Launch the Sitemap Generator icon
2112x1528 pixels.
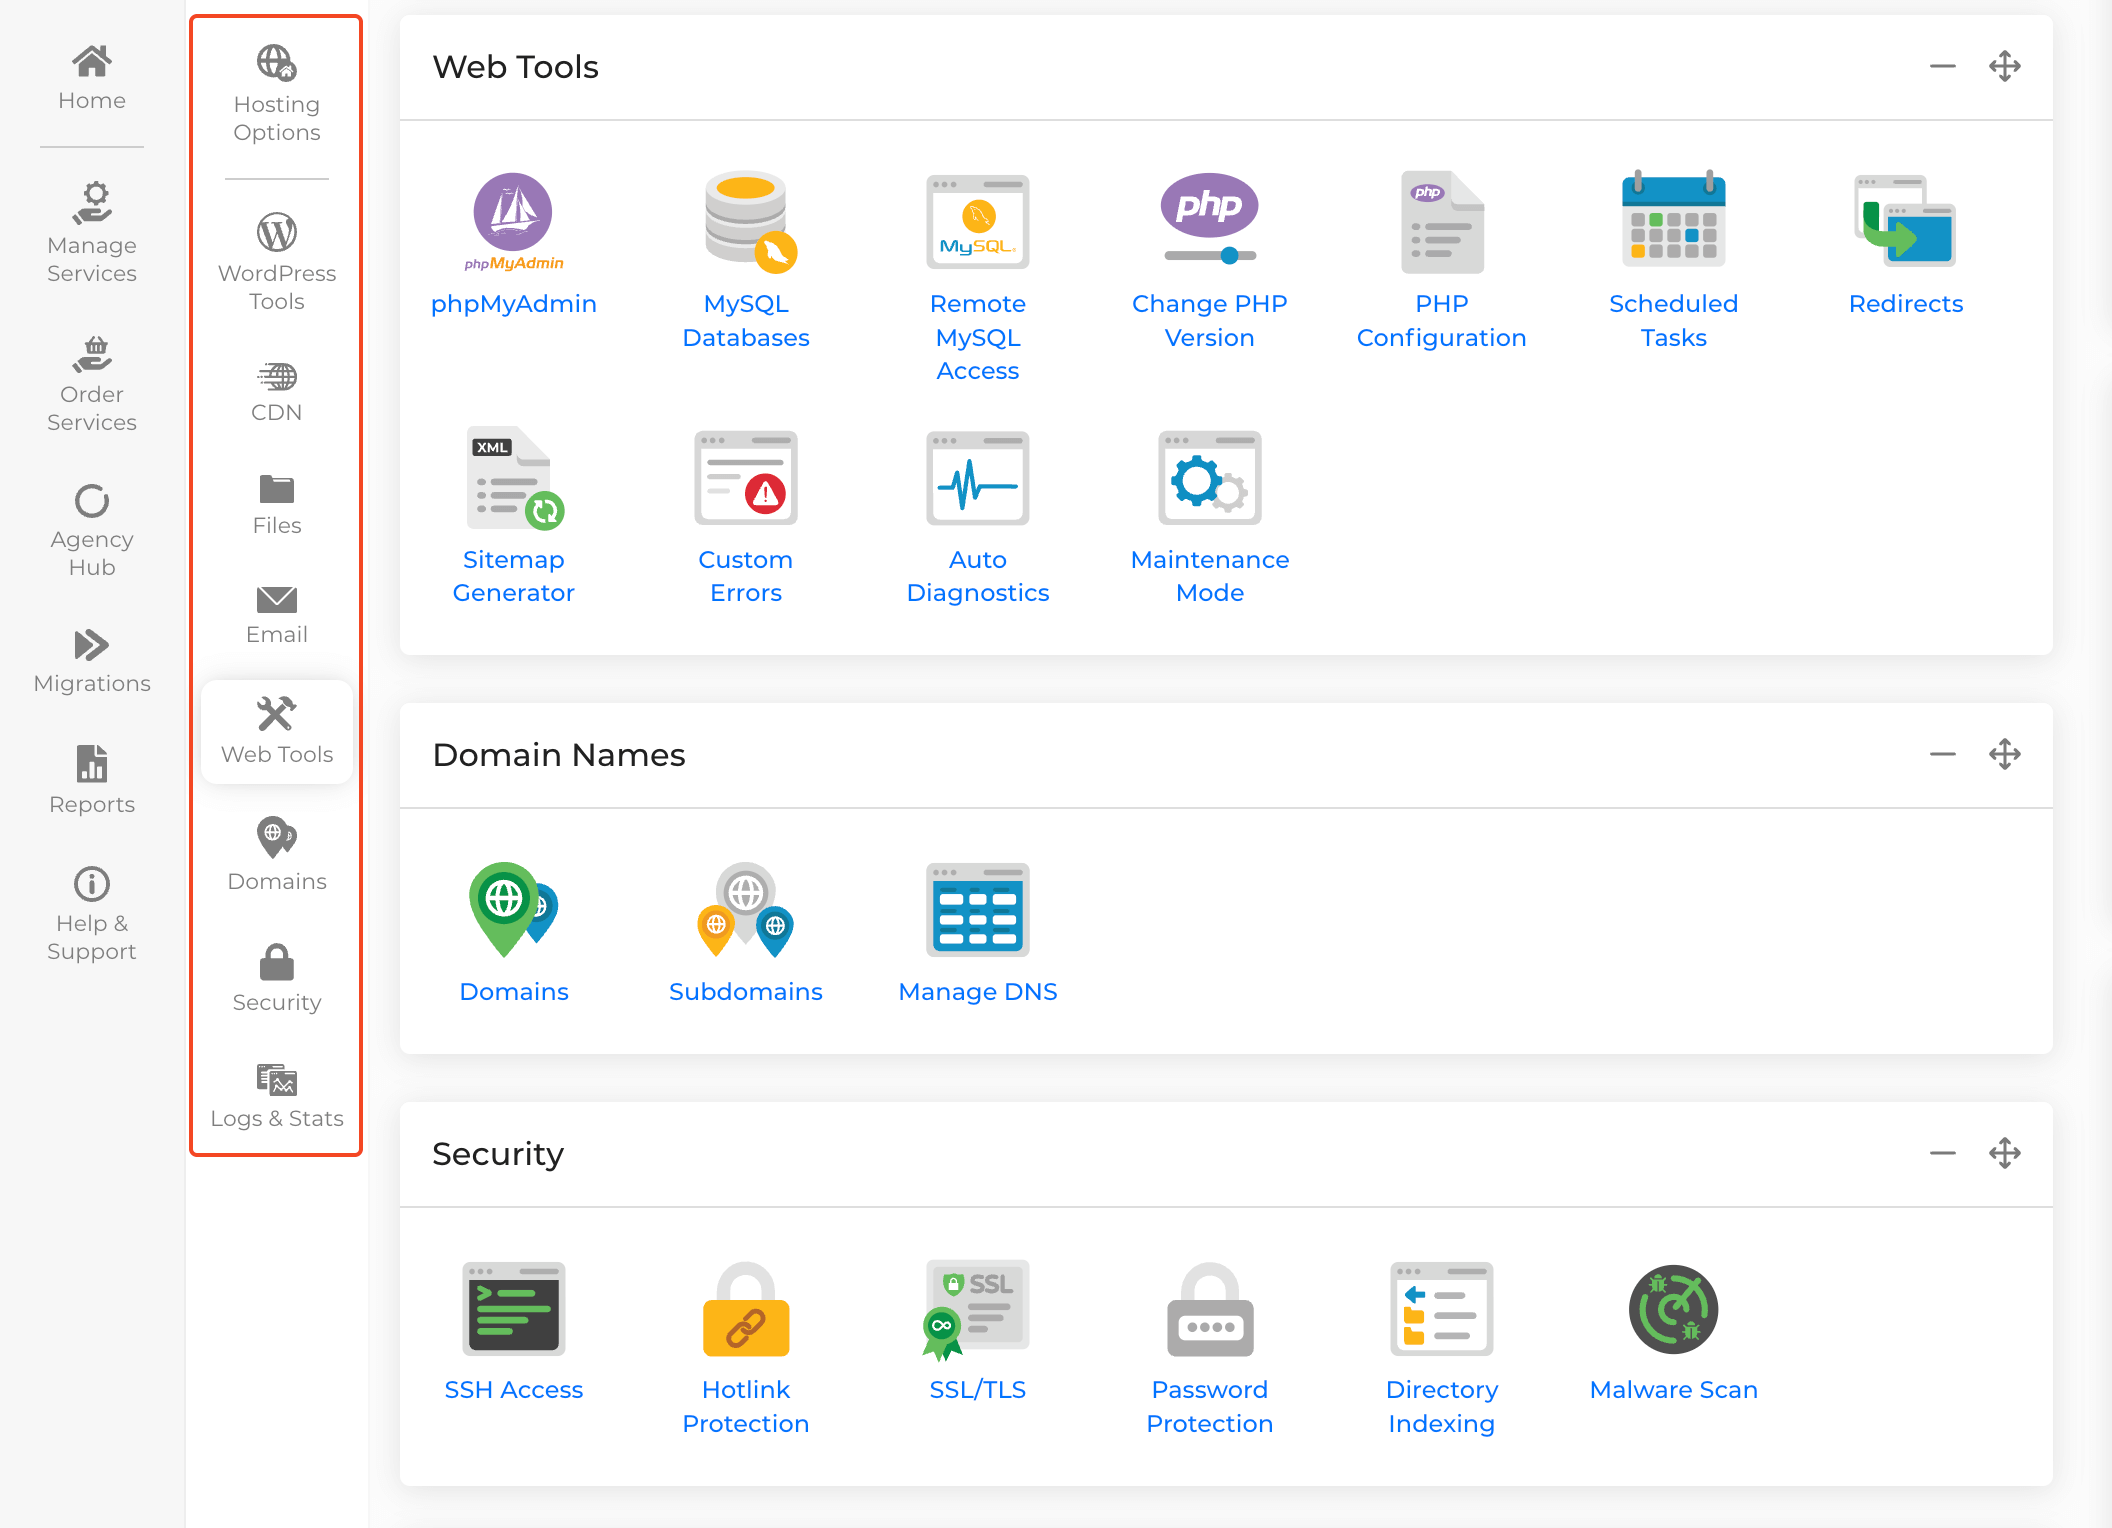pyautogui.click(x=514, y=478)
